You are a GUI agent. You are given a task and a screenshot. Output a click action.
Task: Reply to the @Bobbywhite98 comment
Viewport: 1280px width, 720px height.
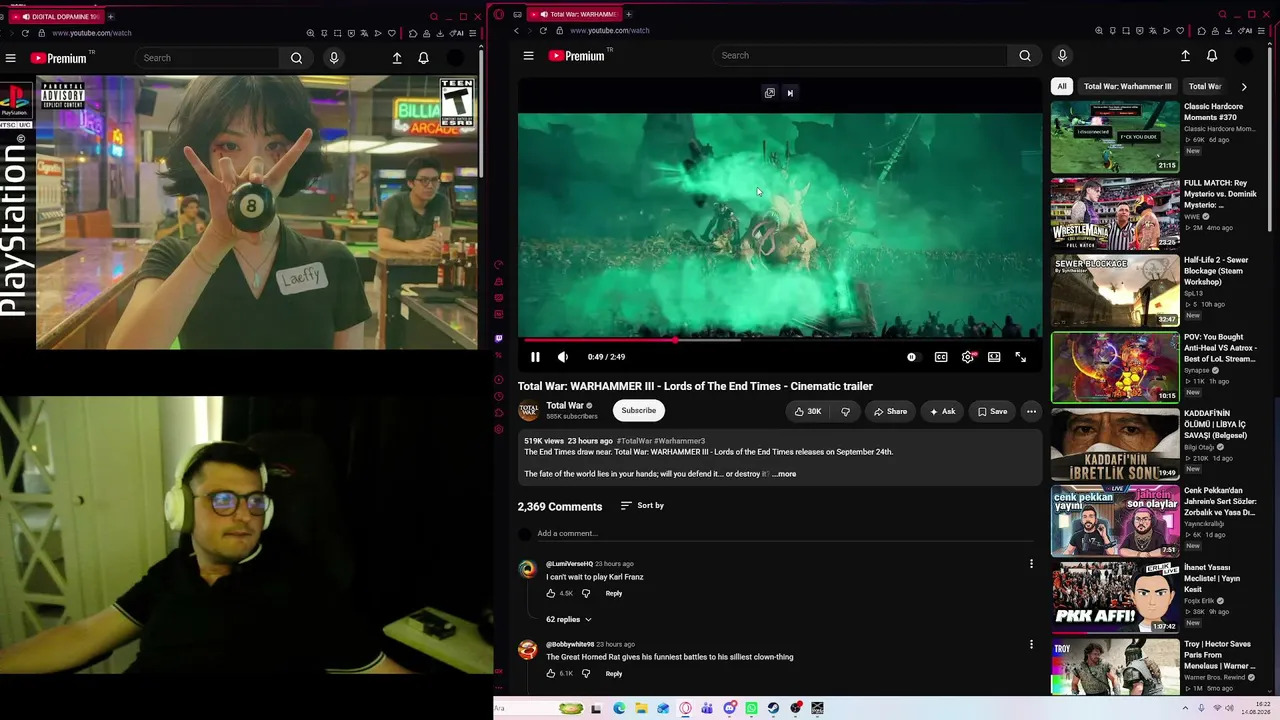click(x=614, y=673)
